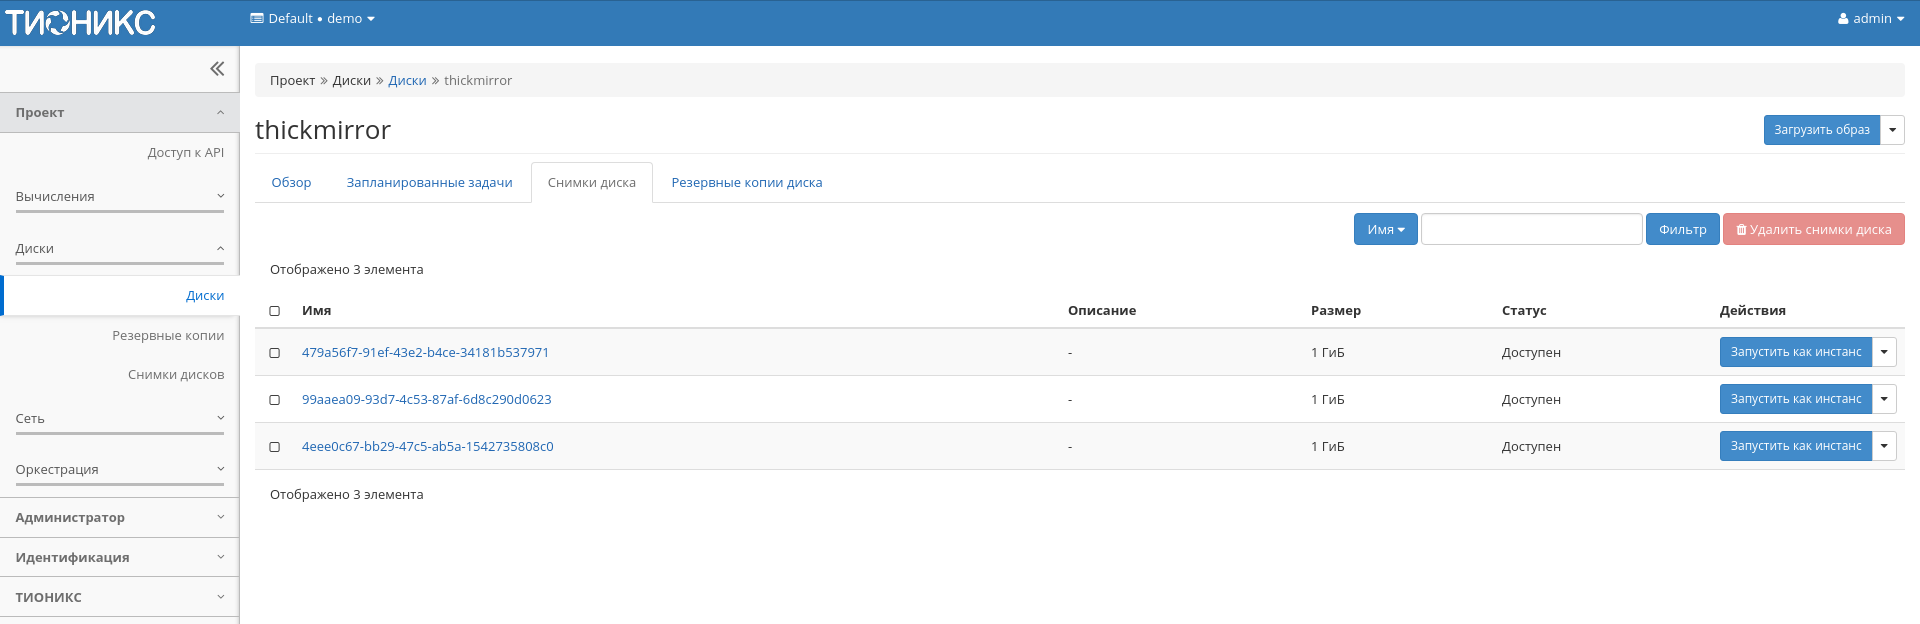
Task: Expand the Администратор sidebar panel
Action: coord(120,518)
